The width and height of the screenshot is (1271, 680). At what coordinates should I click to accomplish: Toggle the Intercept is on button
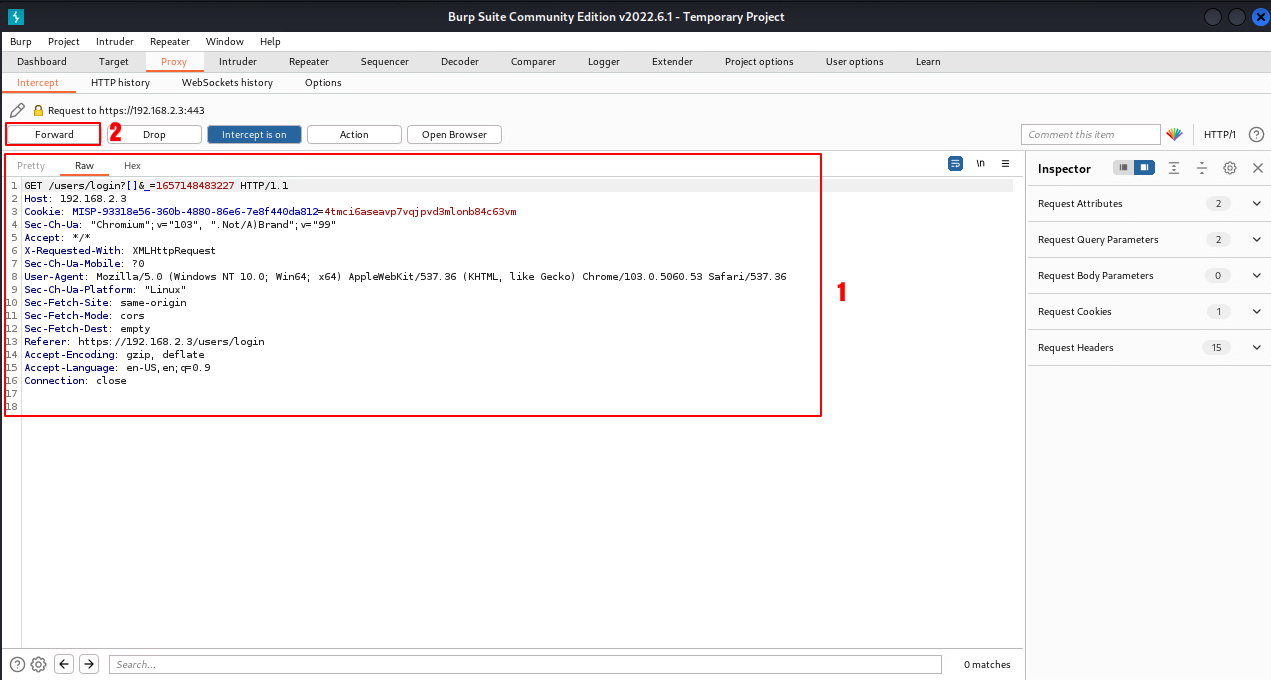pos(254,135)
